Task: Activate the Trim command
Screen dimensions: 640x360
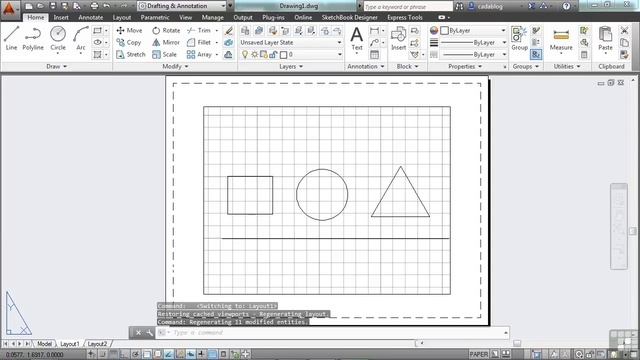Action: click(x=199, y=31)
